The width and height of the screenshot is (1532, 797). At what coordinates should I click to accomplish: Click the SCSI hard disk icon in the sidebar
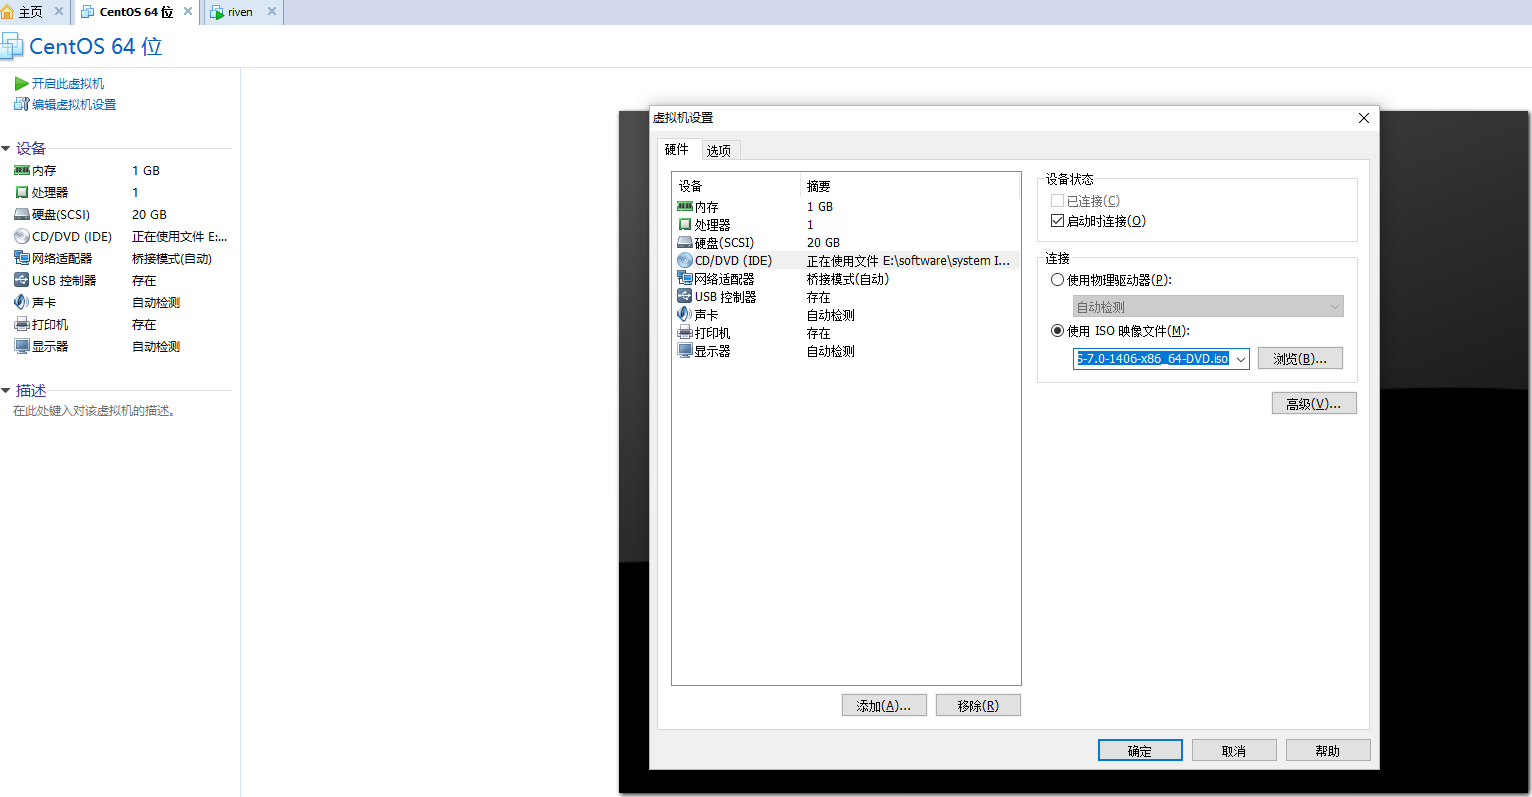[21, 215]
